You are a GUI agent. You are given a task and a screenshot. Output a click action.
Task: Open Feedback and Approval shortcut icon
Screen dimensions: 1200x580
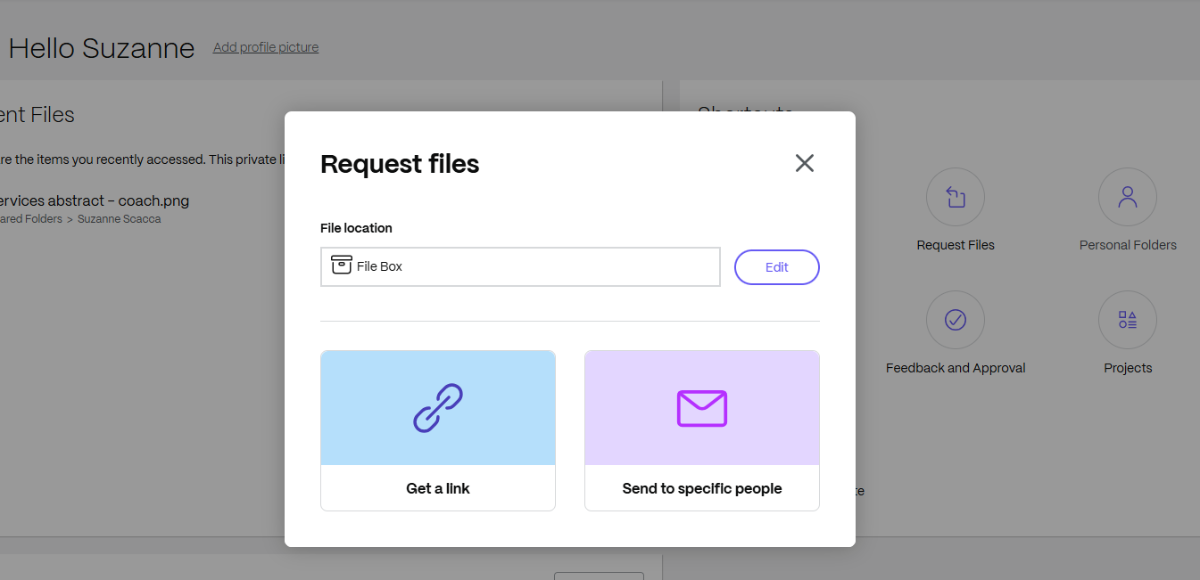pos(955,320)
